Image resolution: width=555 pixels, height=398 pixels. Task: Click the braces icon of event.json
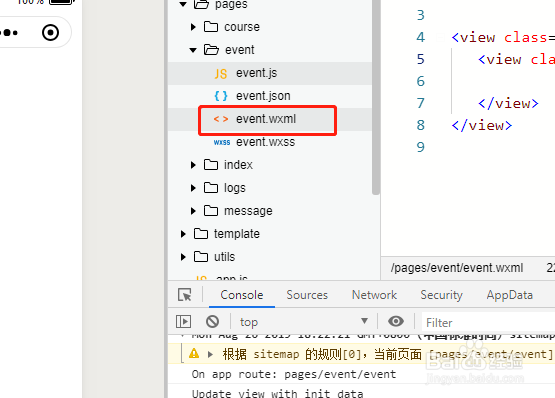tap(221, 96)
